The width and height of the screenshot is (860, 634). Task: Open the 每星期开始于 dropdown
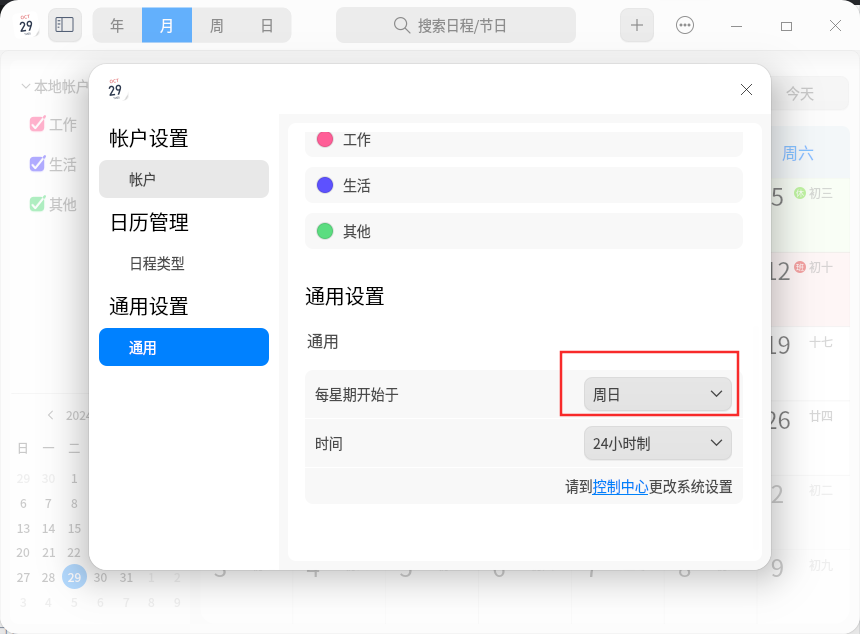tap(658, 394)
